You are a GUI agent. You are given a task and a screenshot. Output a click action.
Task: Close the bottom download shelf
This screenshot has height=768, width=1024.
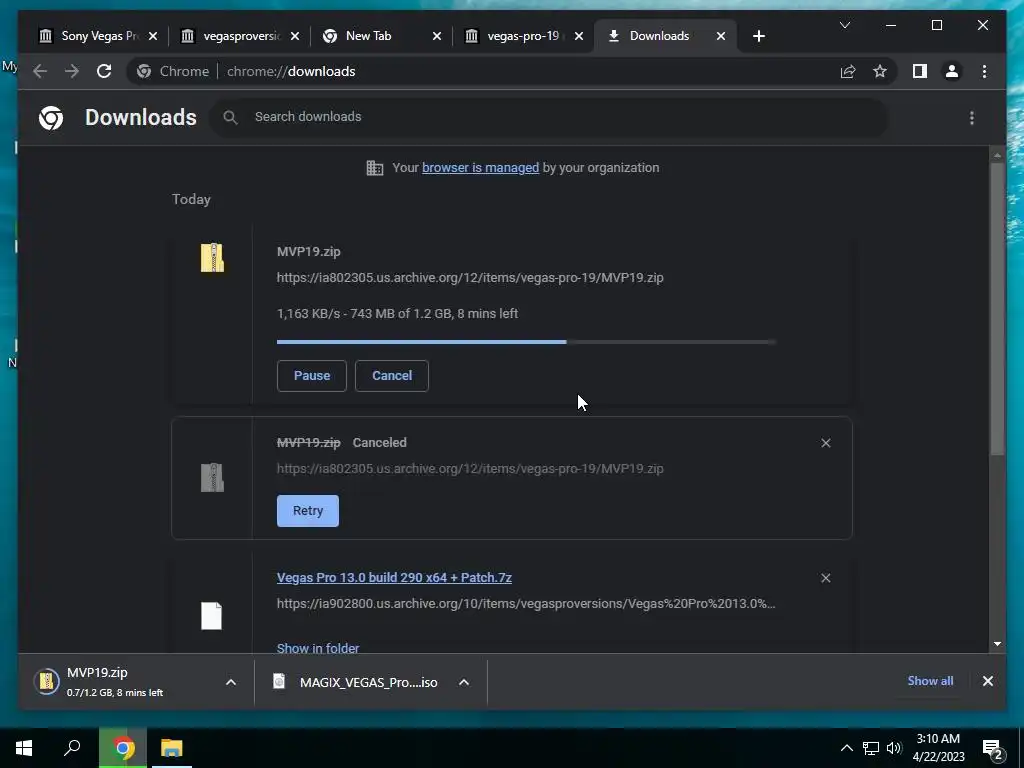(x=987, y=681)
